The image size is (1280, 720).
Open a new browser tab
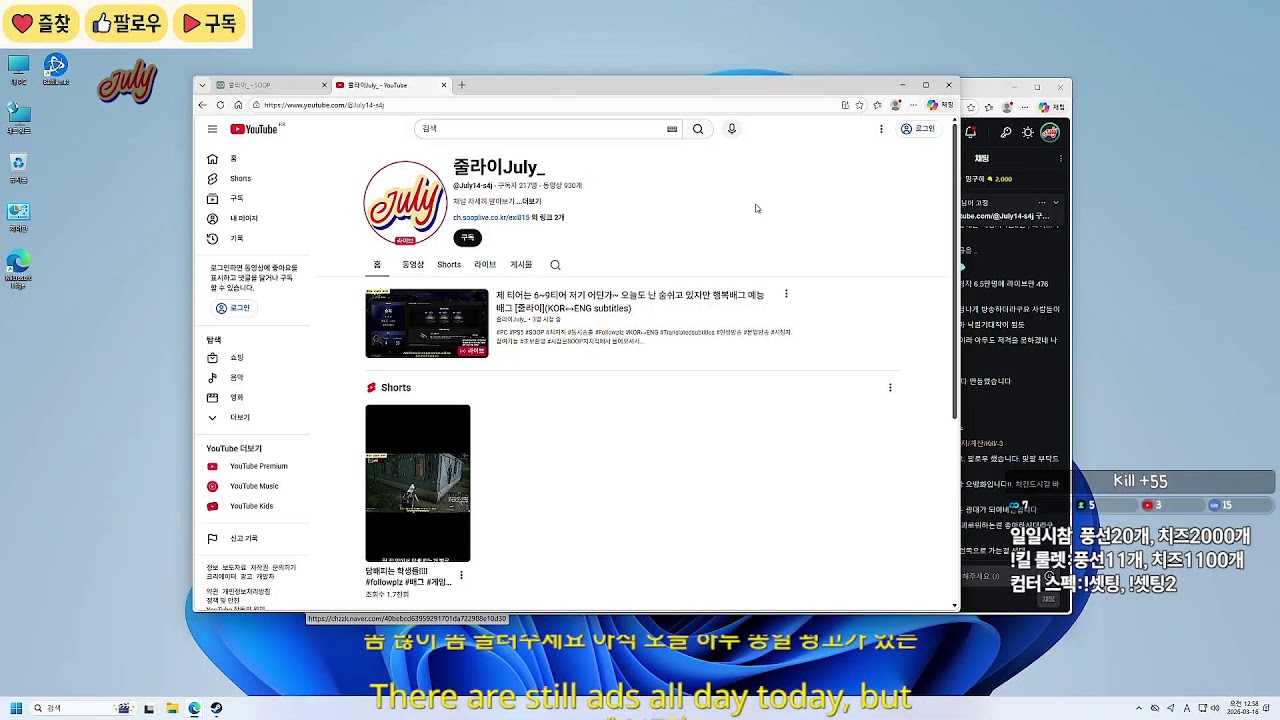462,85
